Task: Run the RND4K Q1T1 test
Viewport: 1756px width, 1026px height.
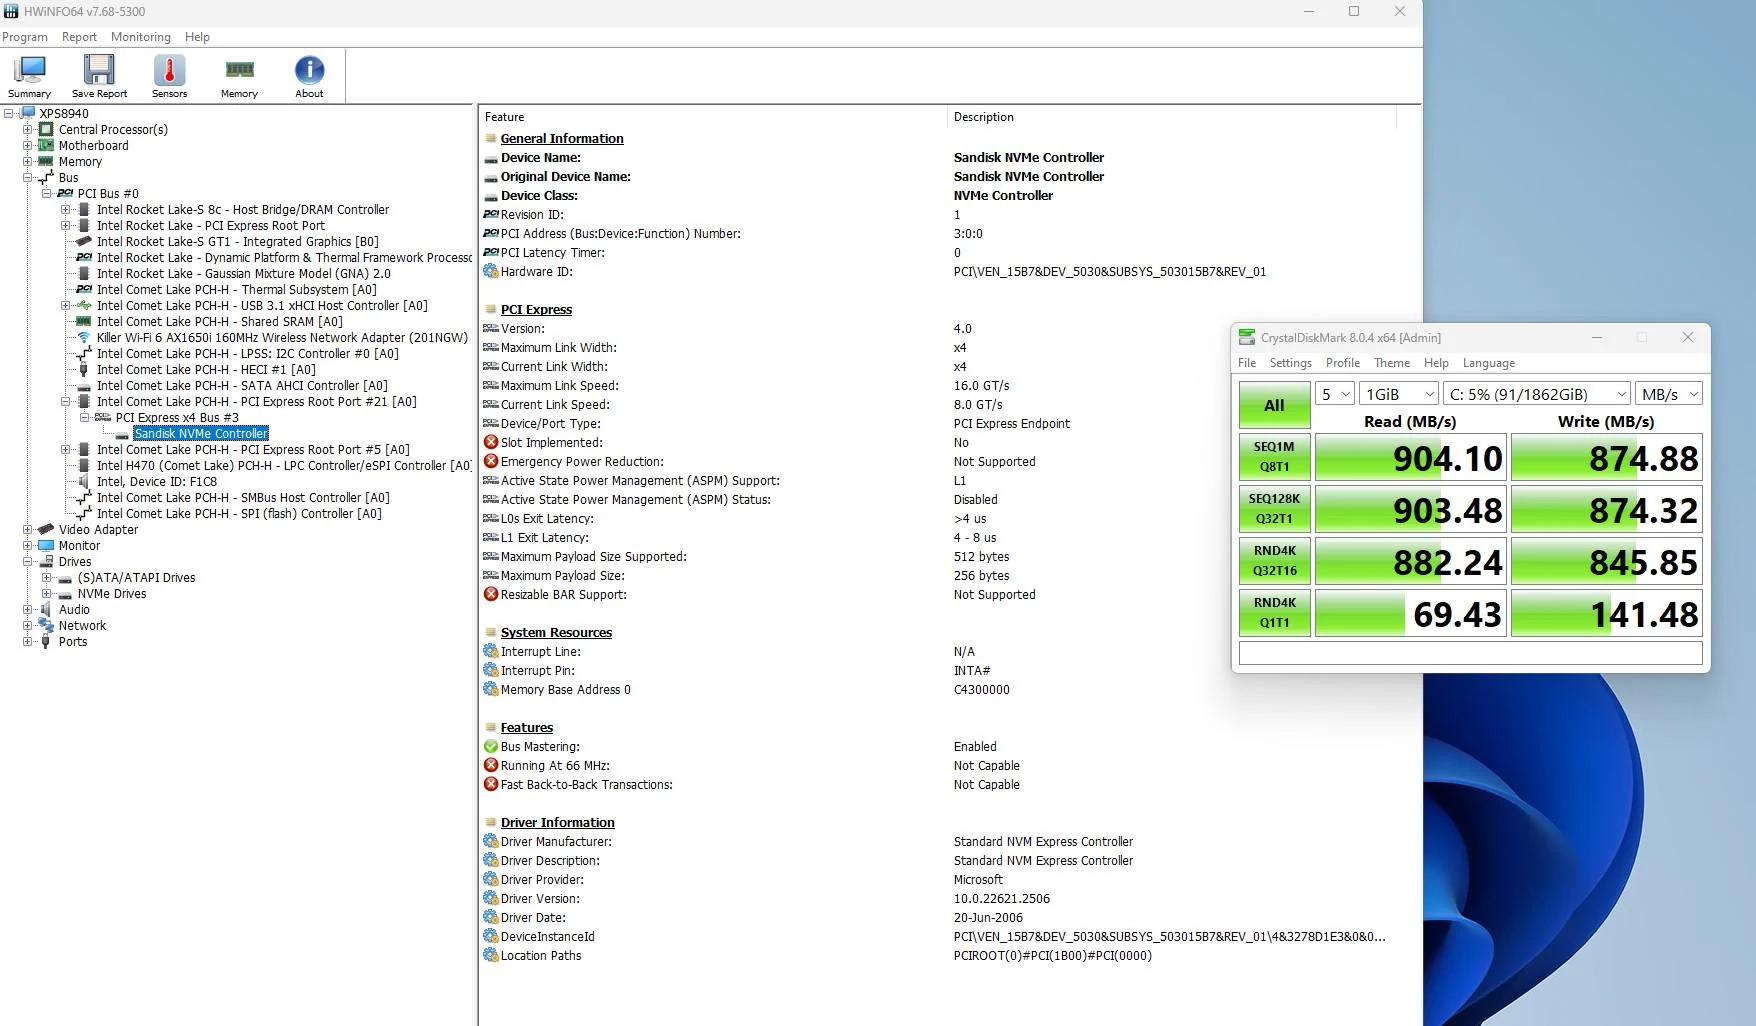Action: coord(1274,613)
